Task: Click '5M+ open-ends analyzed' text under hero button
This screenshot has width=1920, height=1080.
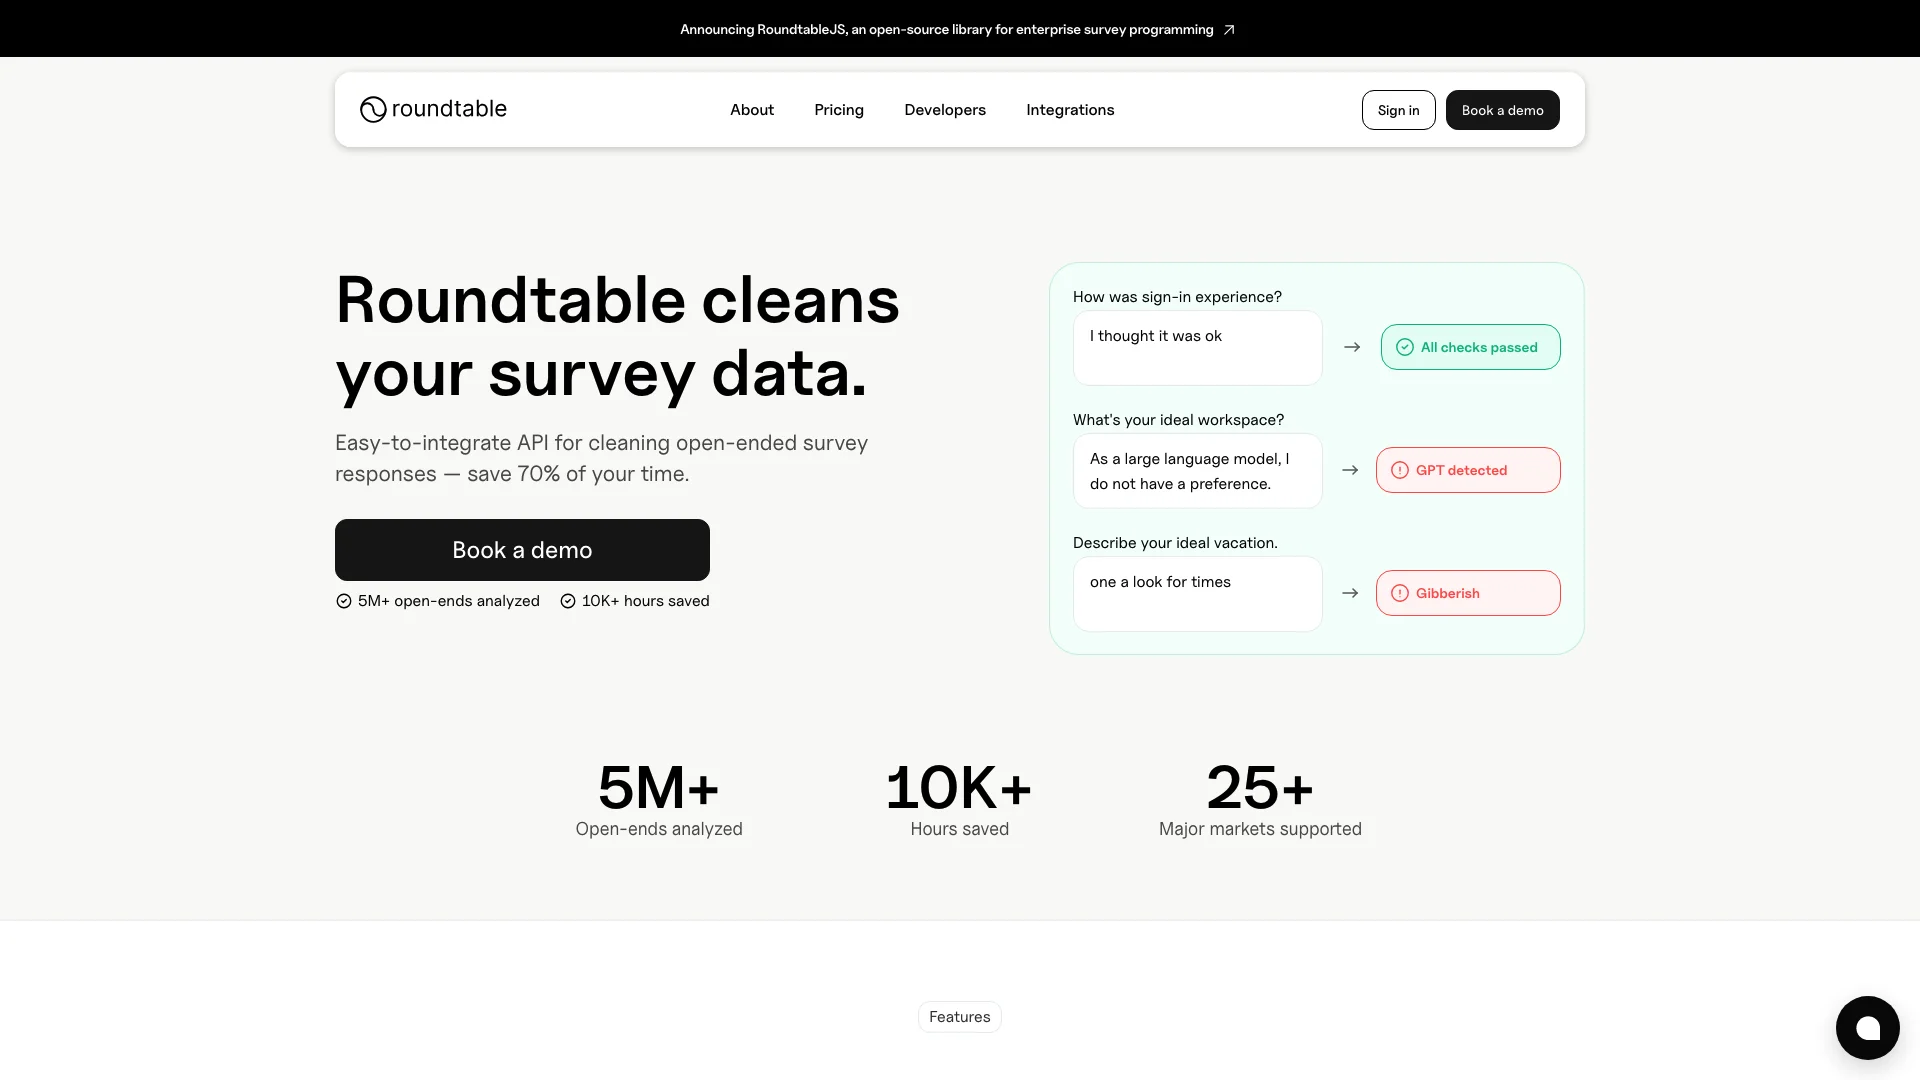Action: tap(449, 601)
